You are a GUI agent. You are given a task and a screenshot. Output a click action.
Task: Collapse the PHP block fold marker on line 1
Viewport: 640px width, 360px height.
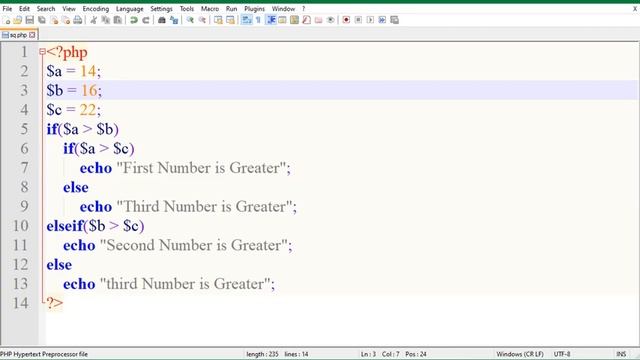coord(42,52)
